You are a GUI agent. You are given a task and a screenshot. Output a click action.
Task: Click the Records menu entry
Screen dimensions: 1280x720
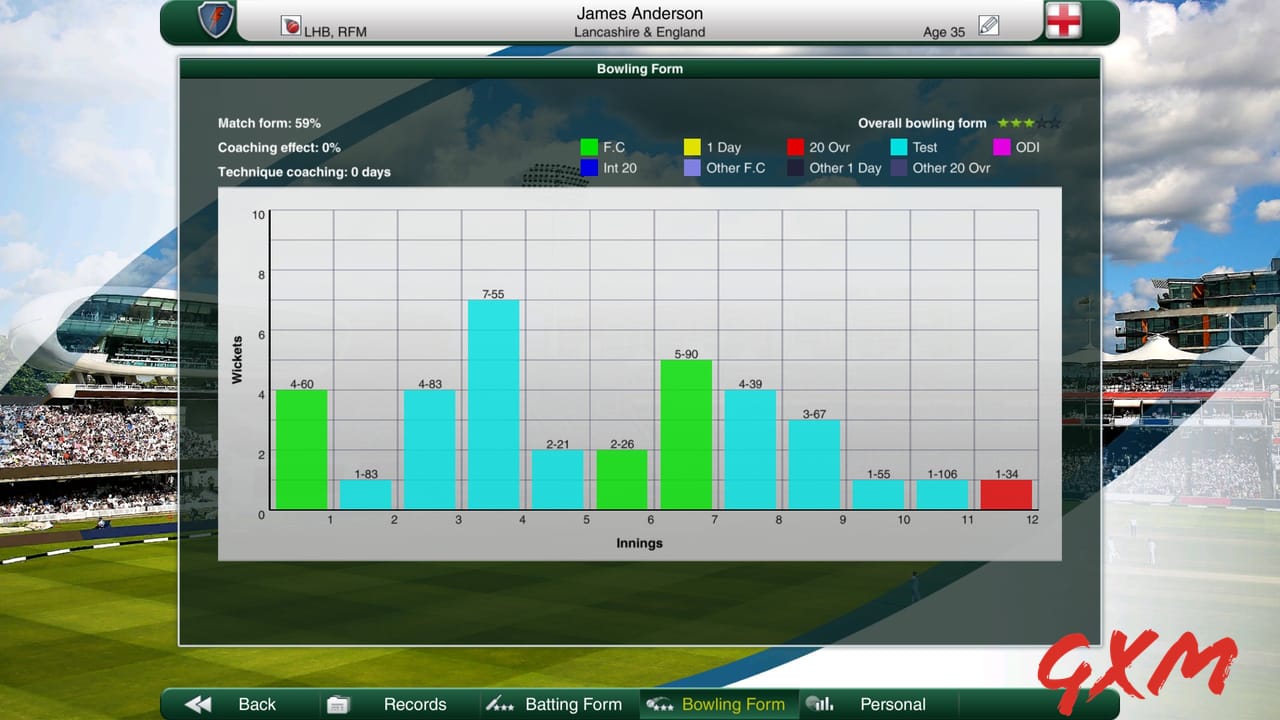pyautogui.click(x=414, y=704)
